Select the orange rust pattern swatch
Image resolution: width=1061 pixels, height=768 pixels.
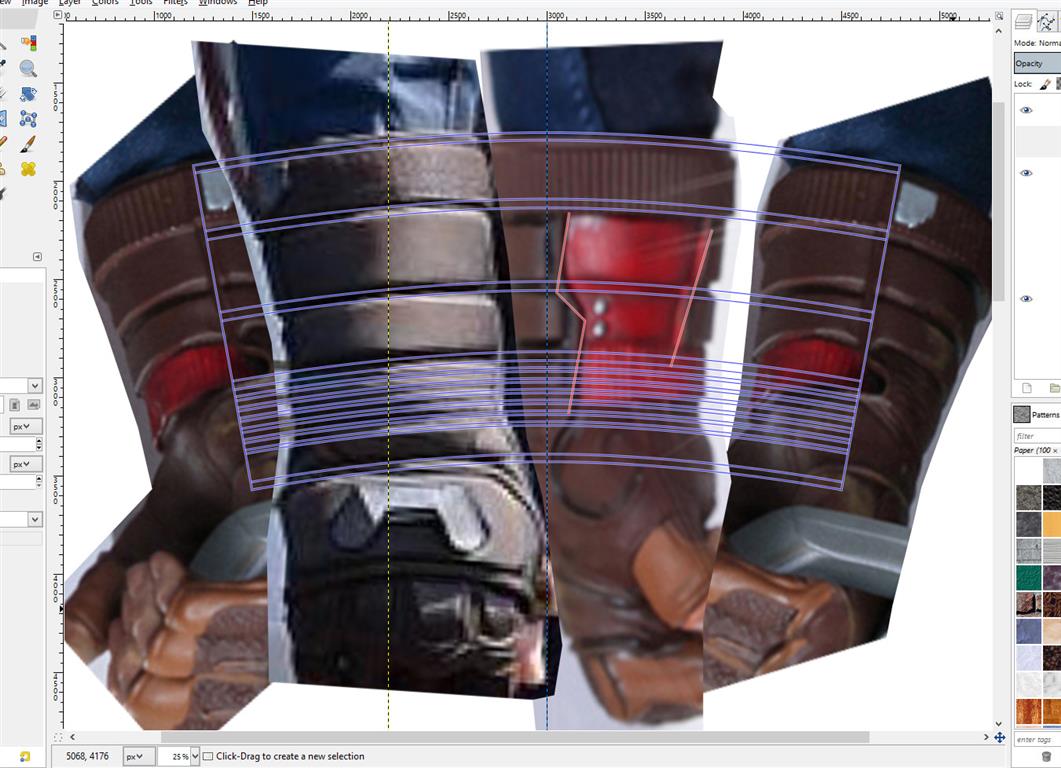pos(1029,713)
